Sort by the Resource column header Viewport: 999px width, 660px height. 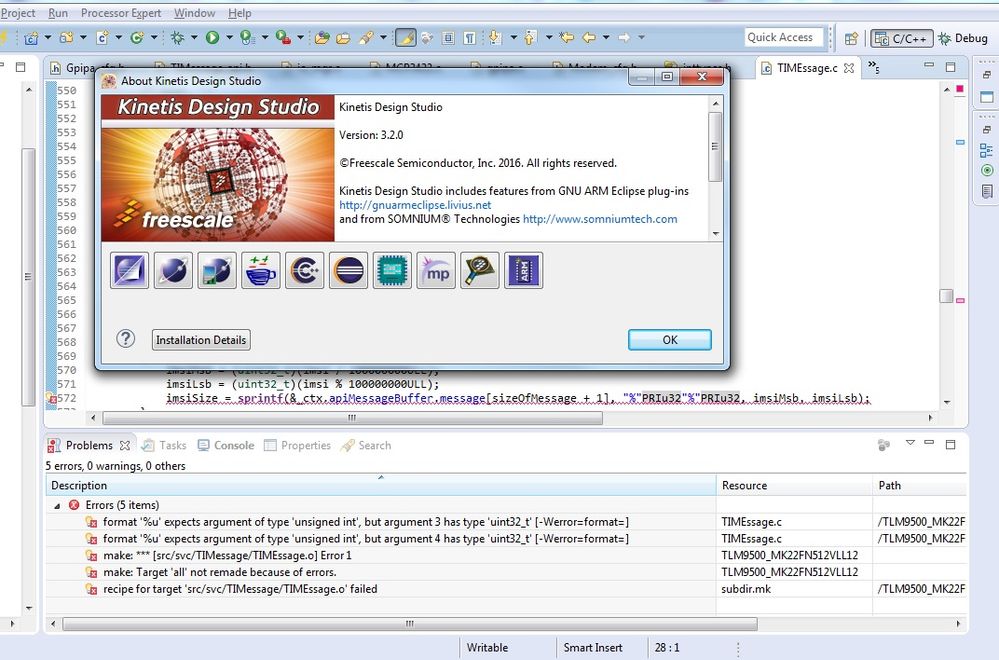point(794,485)
